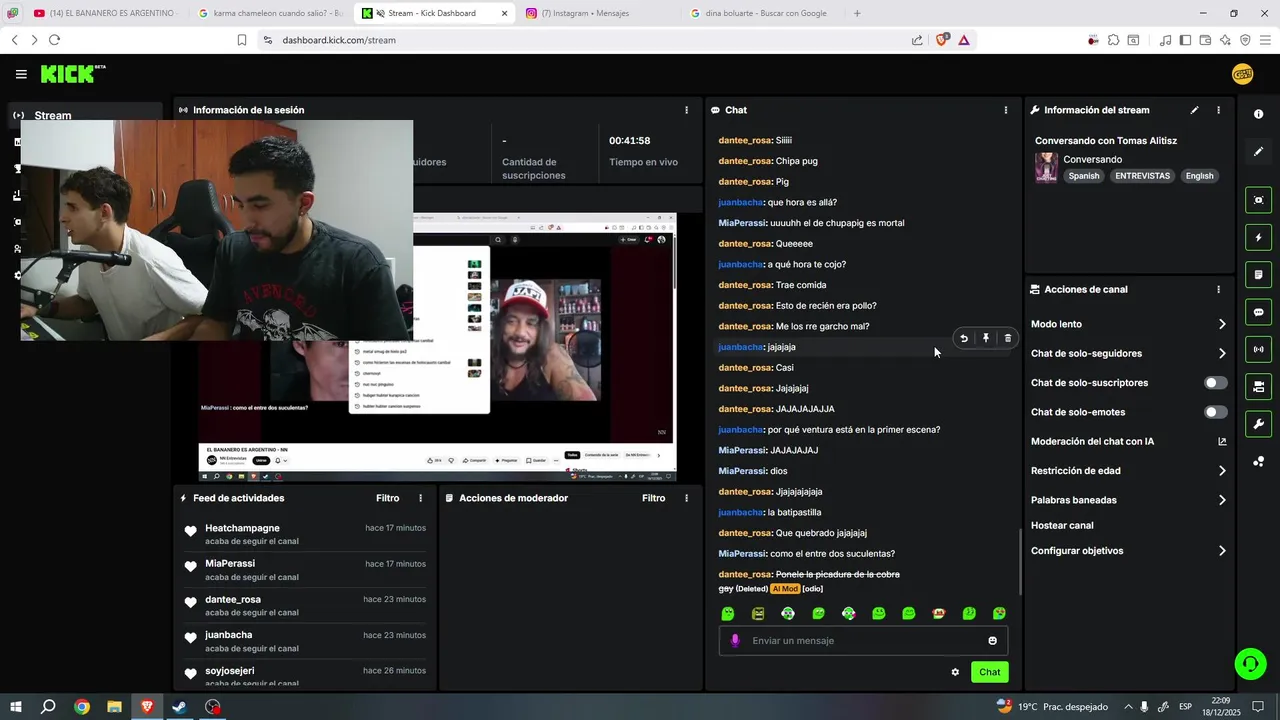Click the document icon in right sidebar
Screen dimensions: 1280x720
(1259, 275)
